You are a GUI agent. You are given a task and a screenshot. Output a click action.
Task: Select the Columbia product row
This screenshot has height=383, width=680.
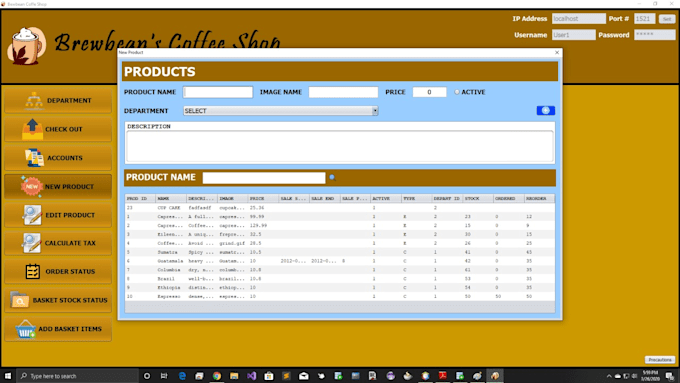(x=340, y=270)
